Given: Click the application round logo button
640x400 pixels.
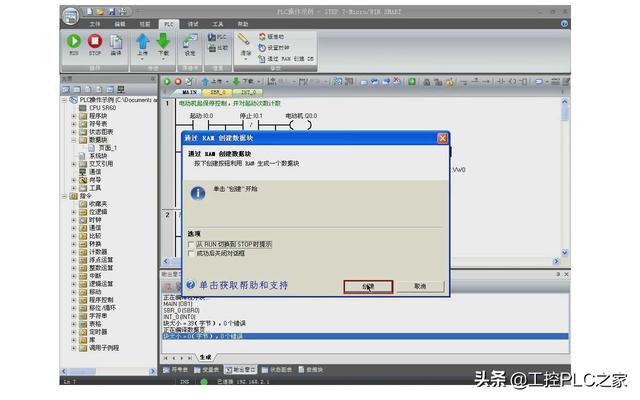Looking at the screenshot, I should [x=71, y=16].
